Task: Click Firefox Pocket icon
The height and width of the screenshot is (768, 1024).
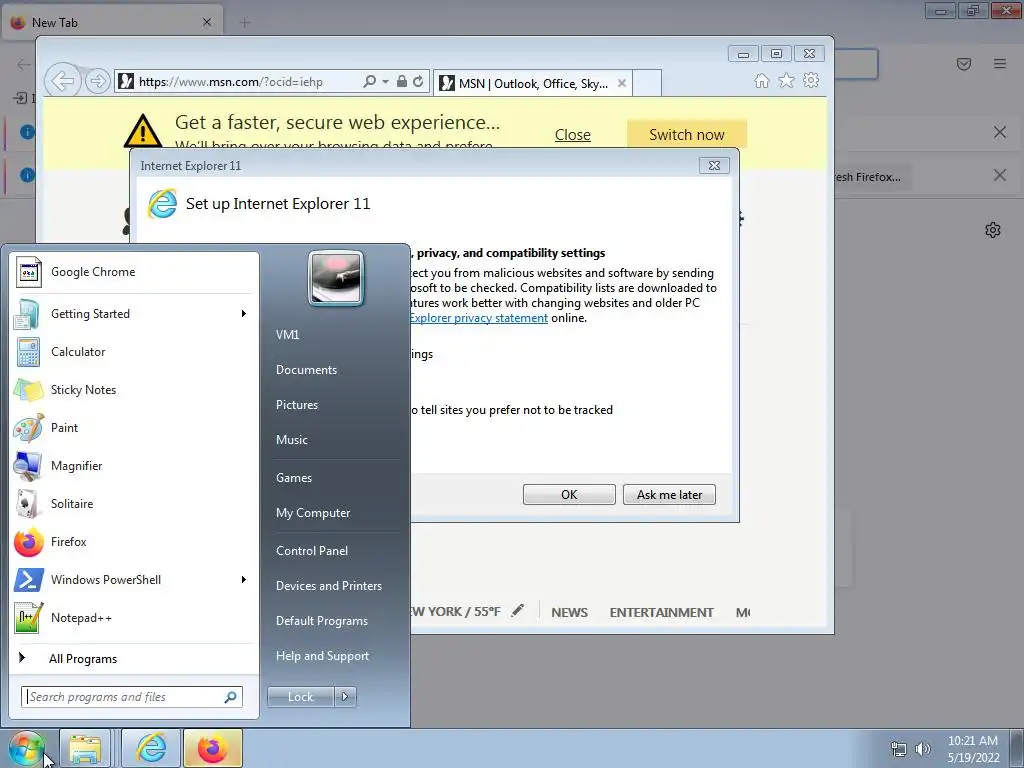Action: coord(964,64)
